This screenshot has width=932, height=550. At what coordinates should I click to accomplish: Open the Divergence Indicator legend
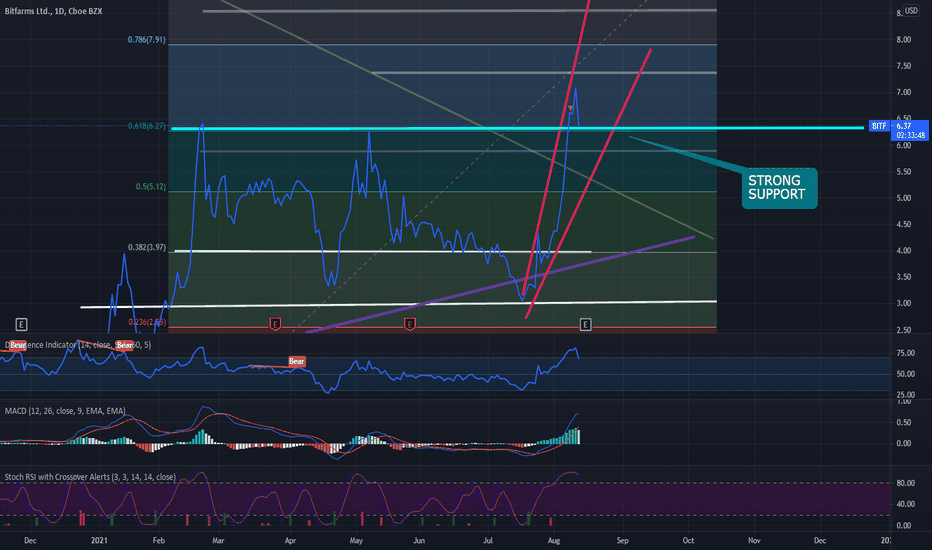78,345
